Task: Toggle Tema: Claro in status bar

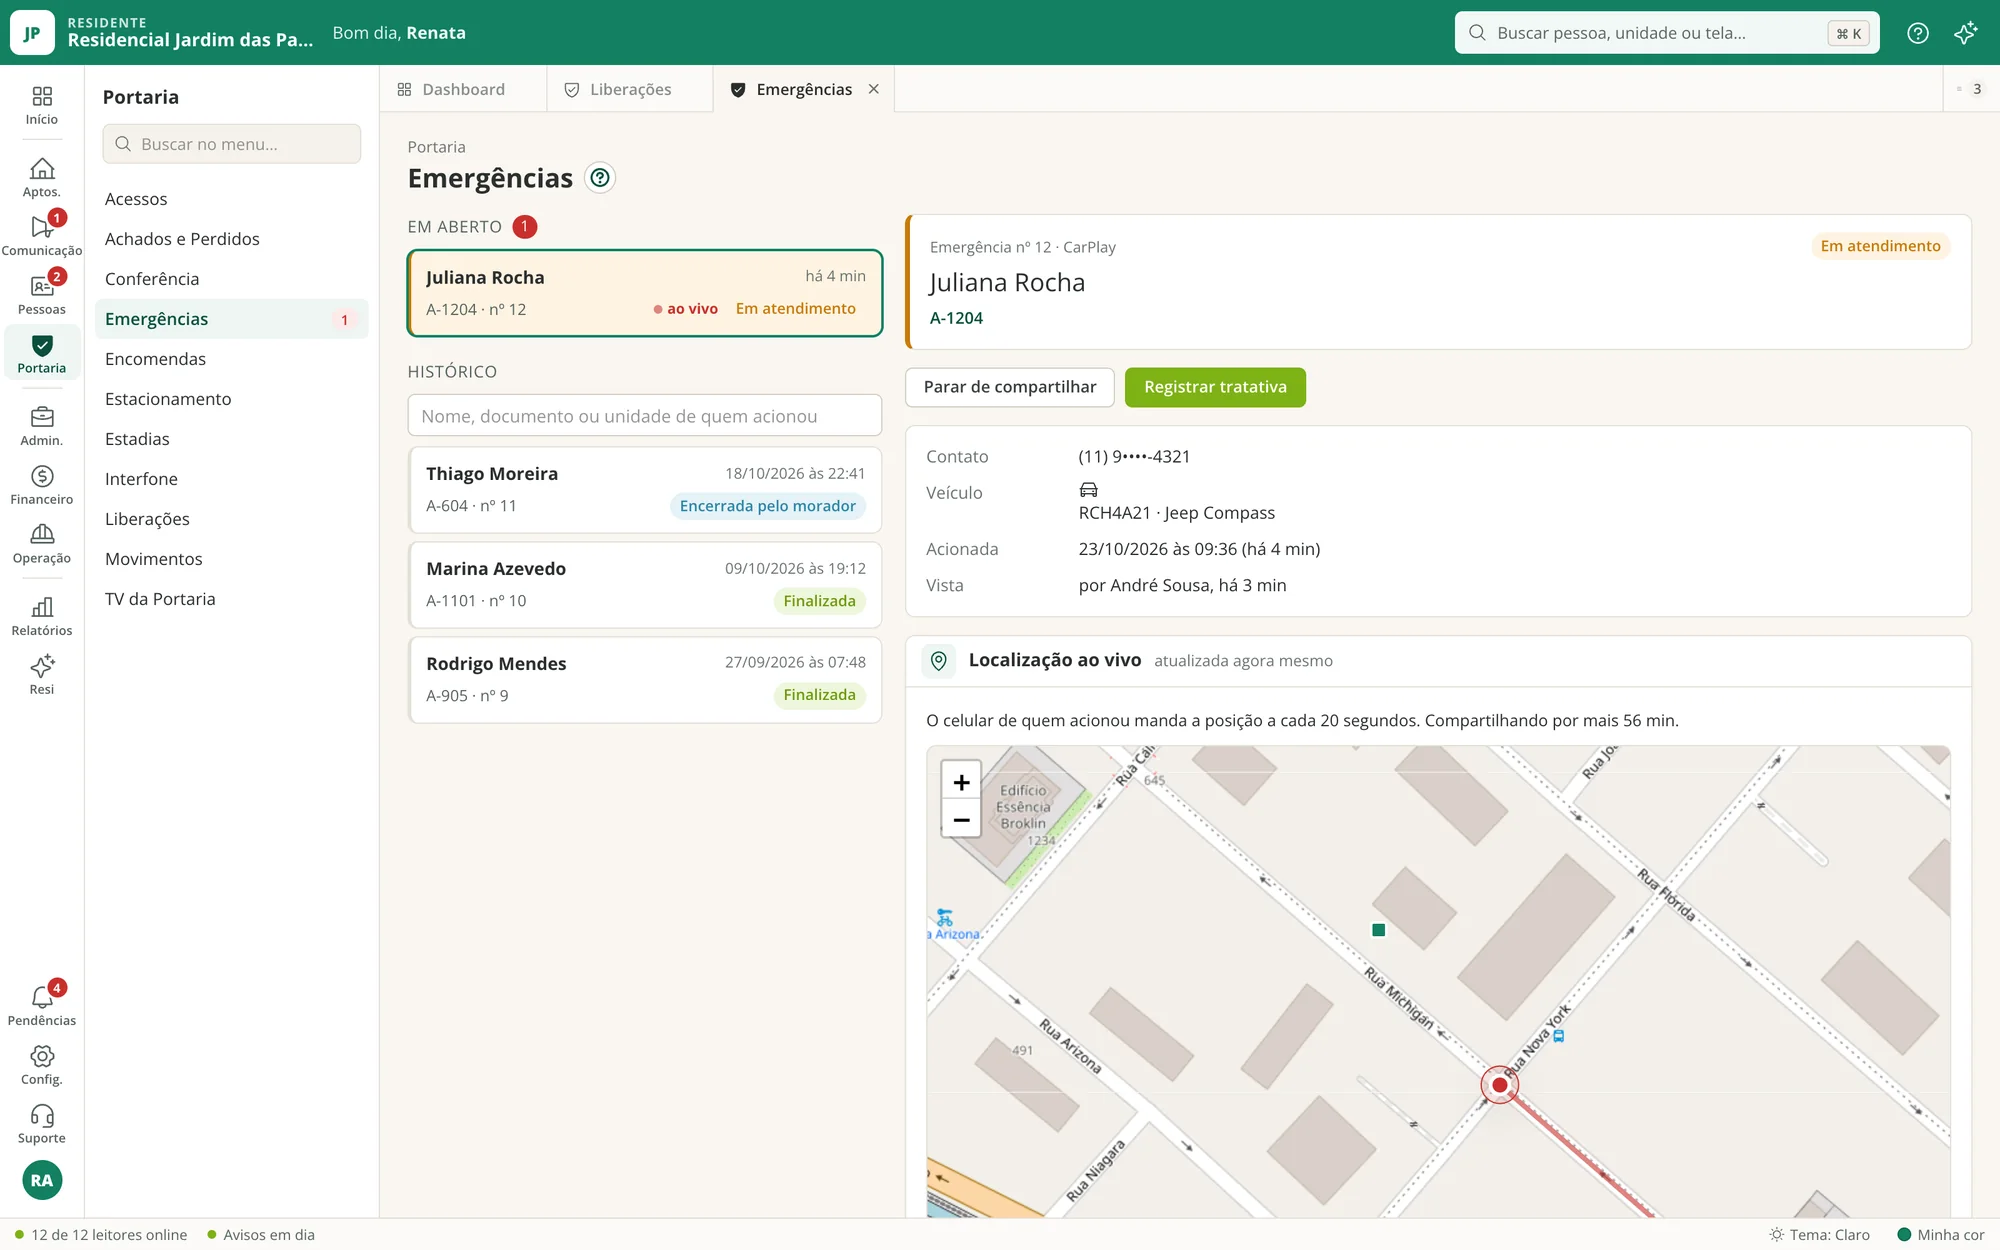Action: 1819,1235
